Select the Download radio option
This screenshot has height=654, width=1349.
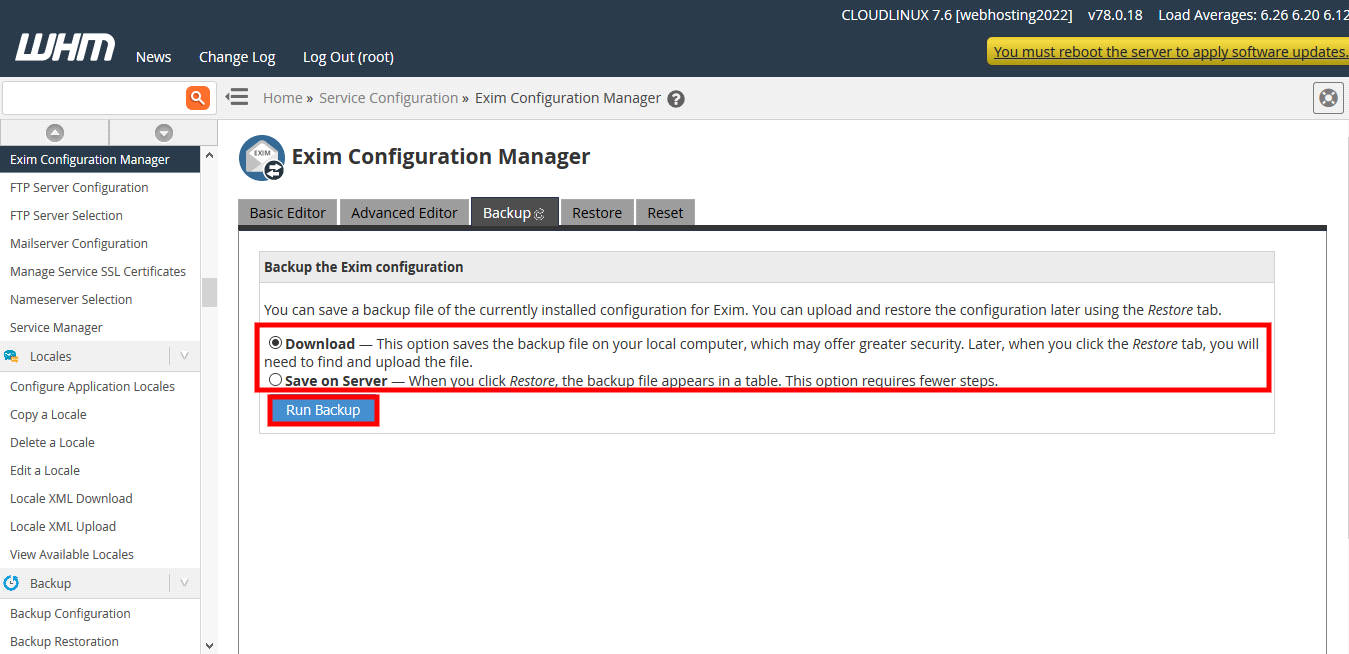275,343
